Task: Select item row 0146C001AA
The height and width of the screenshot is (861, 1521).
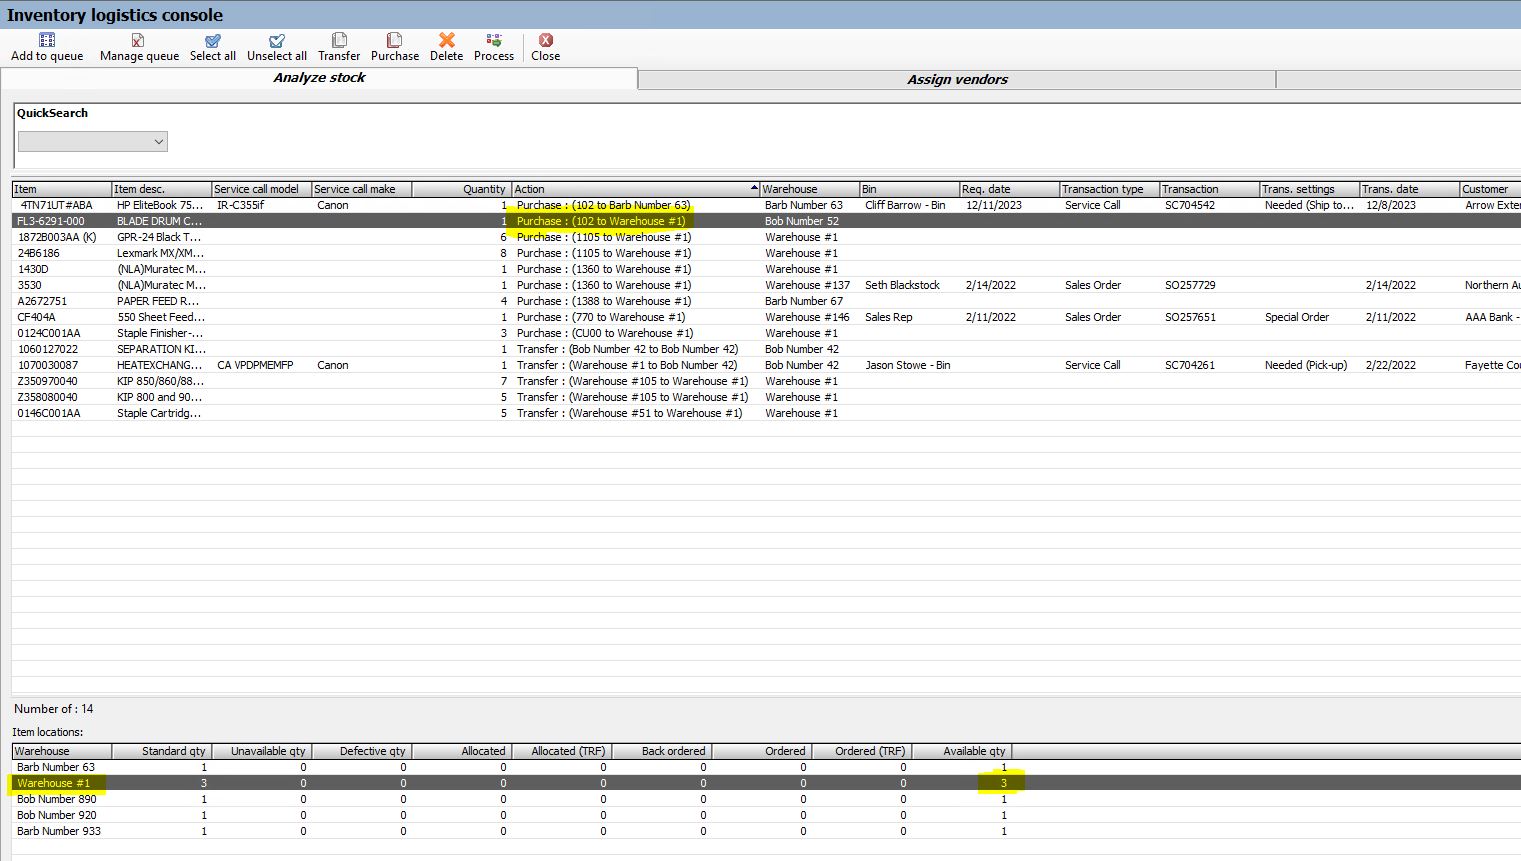Action: [766, 413]
